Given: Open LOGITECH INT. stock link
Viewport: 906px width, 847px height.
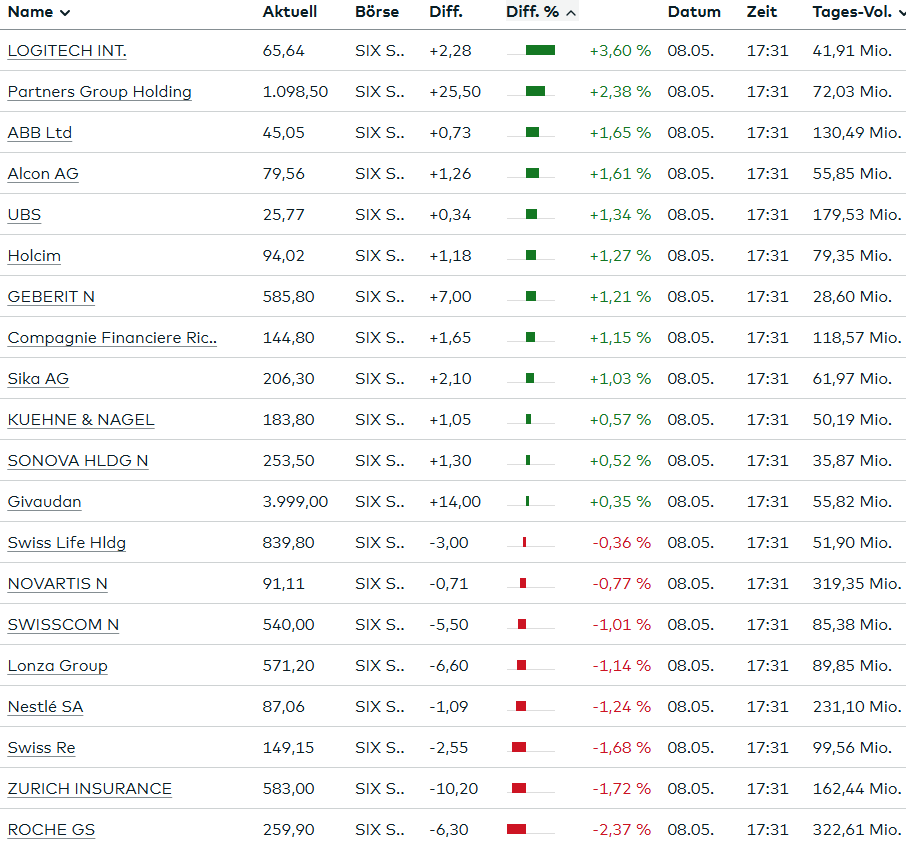Looking at the screenshot, I should pyautogui.click(x=67, y=51).
